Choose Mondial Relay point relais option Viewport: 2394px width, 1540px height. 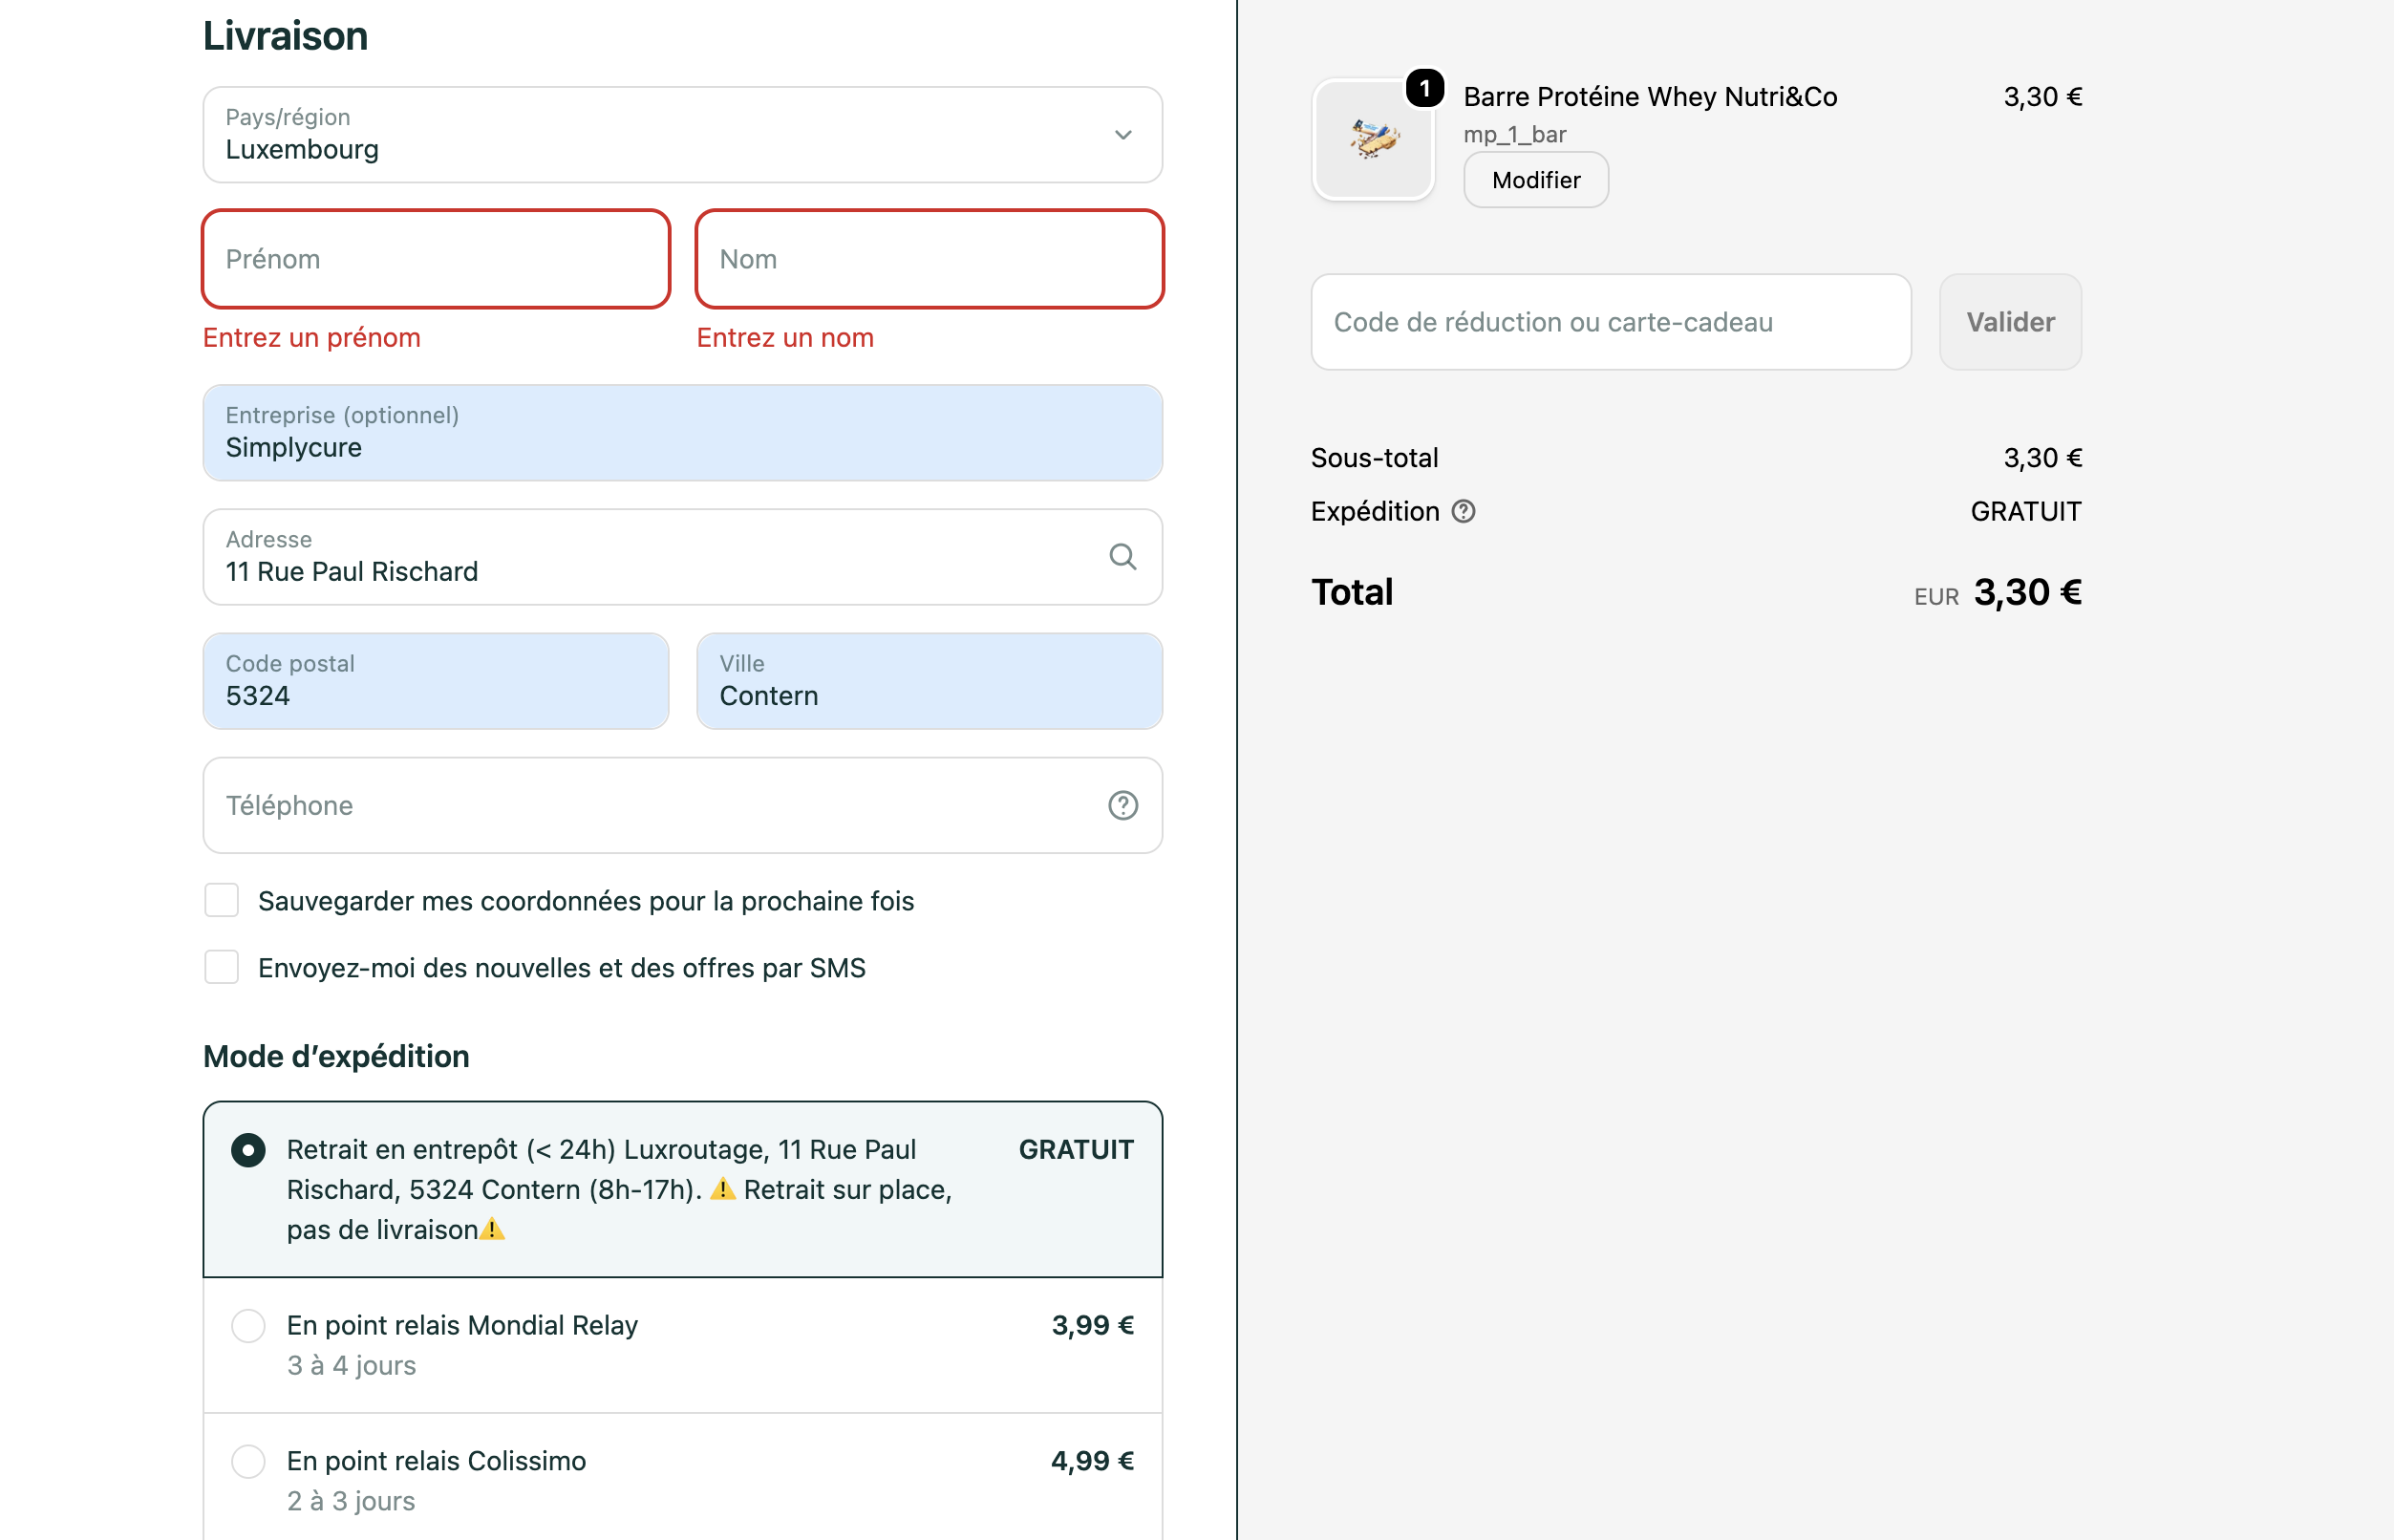(x=248, y=1326)
